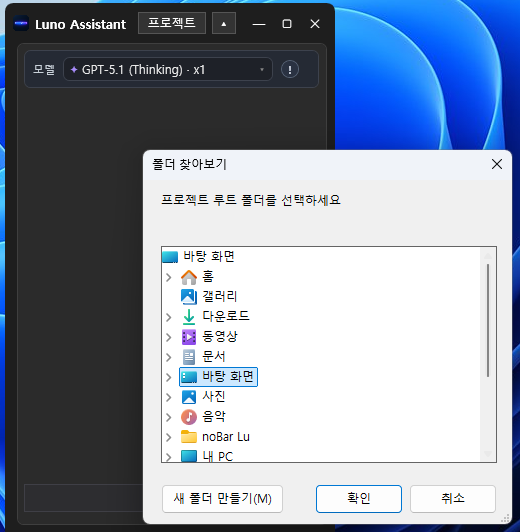Maximize the Luno Assistant window
Viewport: 520px width, 532px height.
[287, 24]
